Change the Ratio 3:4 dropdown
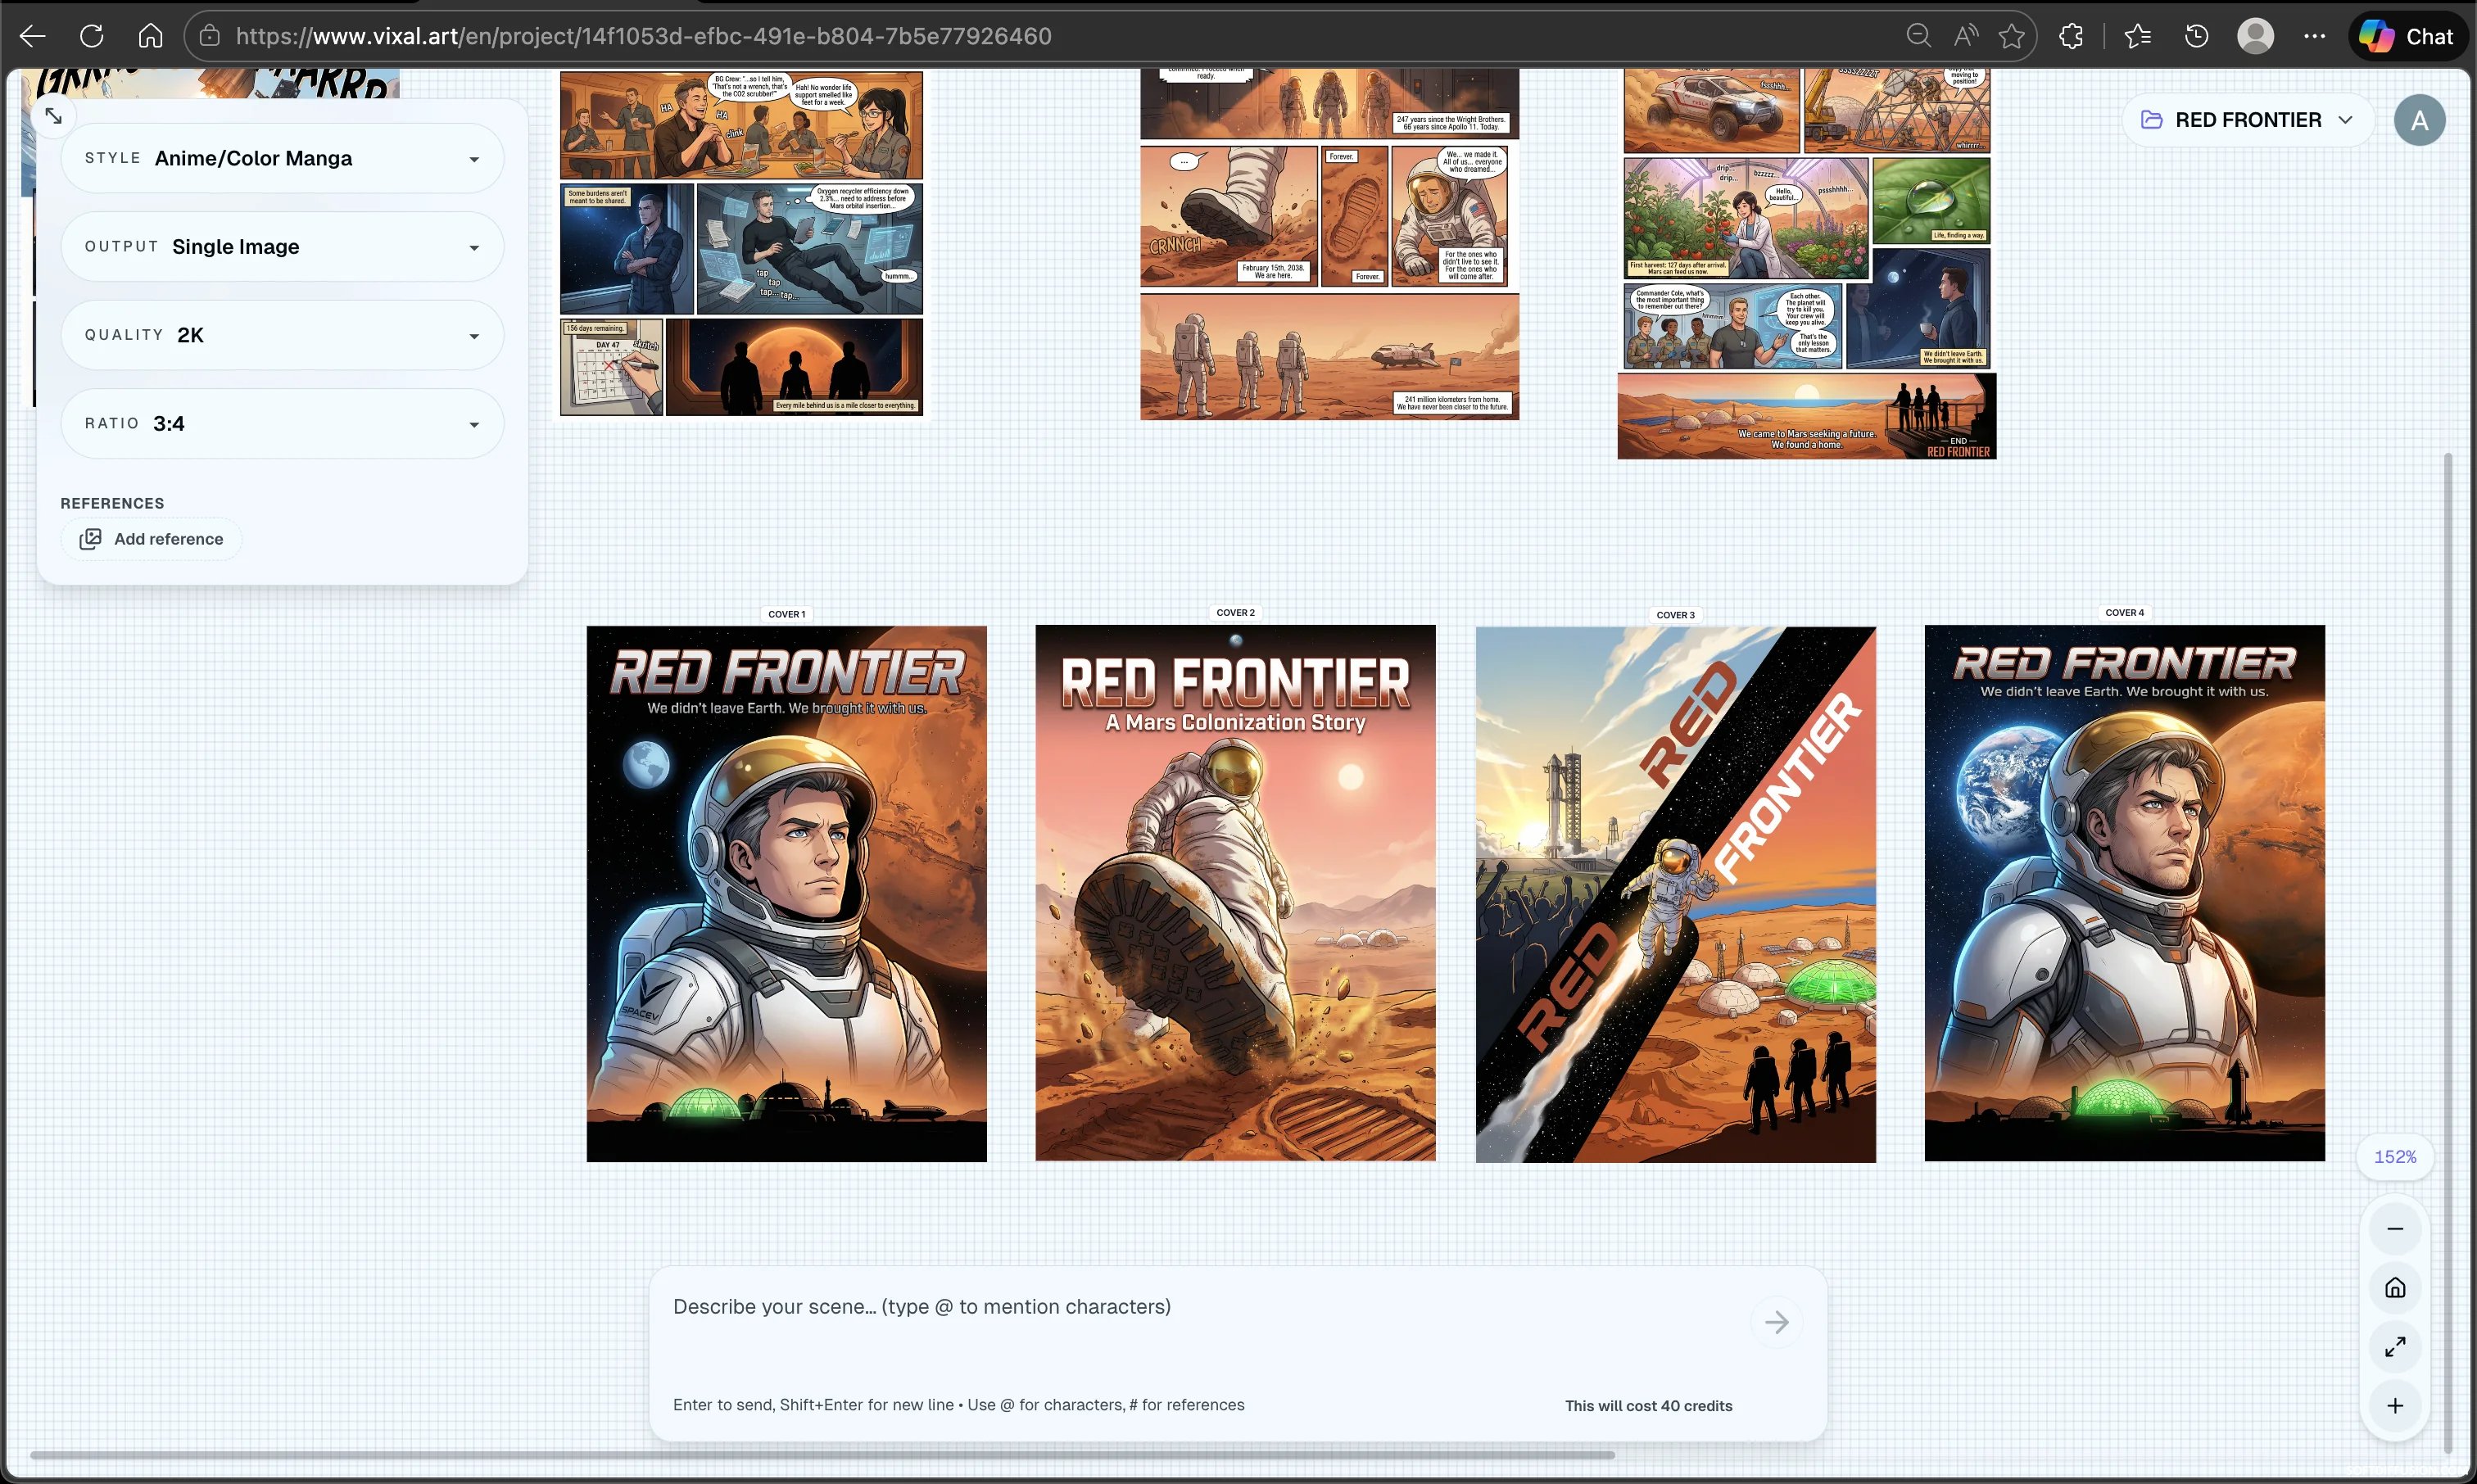Viewport: 2477px width, 1484px height. point(282,424)
